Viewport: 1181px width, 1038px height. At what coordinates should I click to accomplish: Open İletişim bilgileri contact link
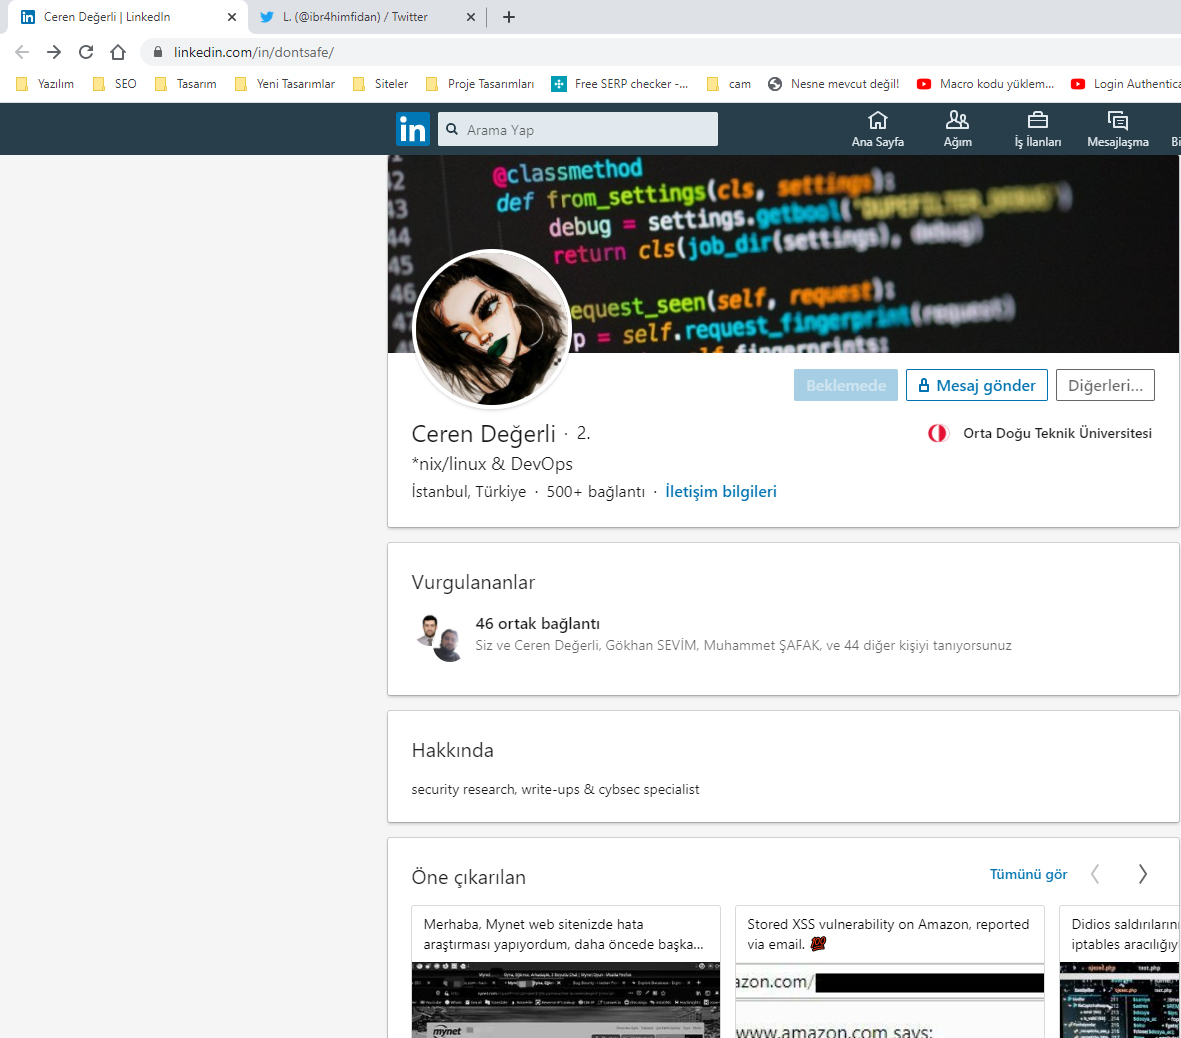720,491
